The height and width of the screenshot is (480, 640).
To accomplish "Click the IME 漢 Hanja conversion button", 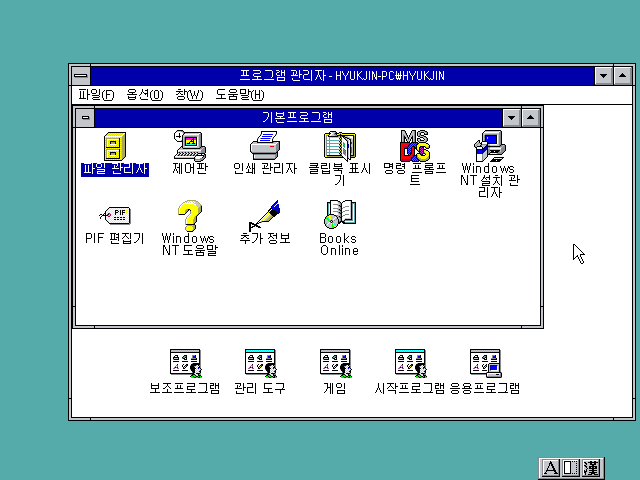I will pyautogui.click(x=592, y=468).
